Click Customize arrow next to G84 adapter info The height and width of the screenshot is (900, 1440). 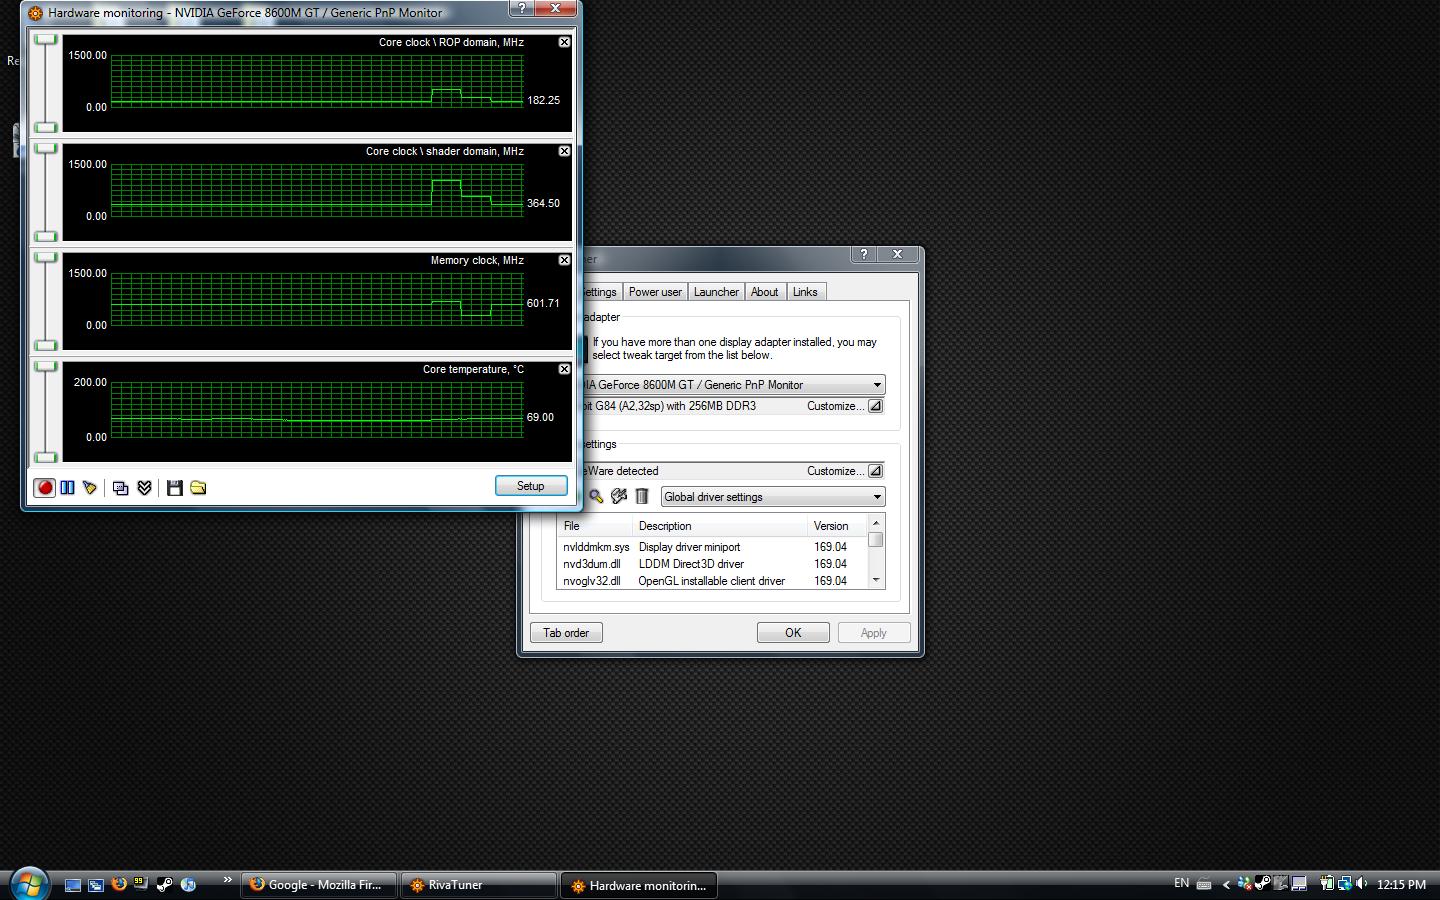(x=875, y=406)
